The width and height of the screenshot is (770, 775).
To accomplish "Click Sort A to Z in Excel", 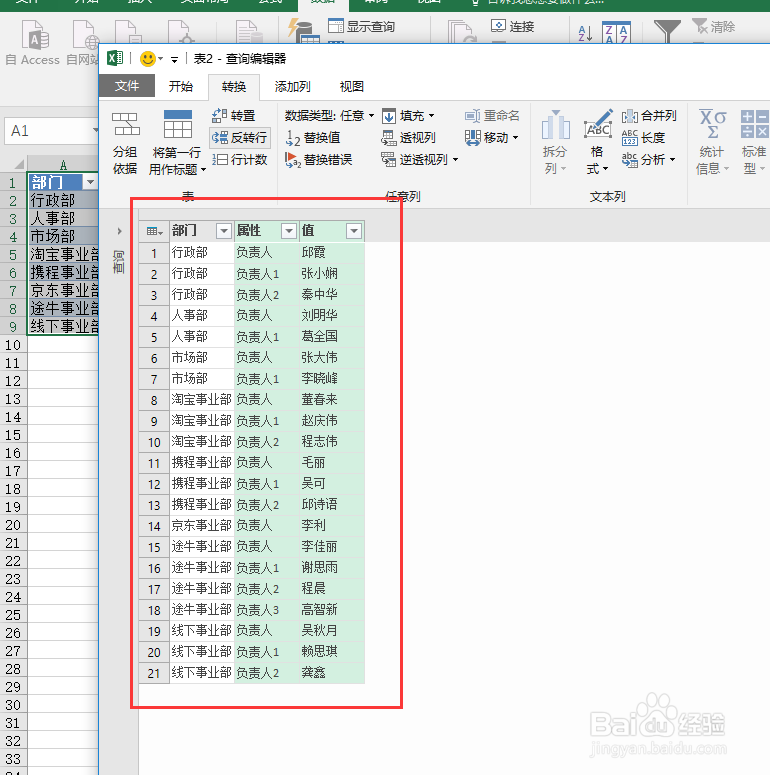I will pyautogui.click(x=585, y=33).
